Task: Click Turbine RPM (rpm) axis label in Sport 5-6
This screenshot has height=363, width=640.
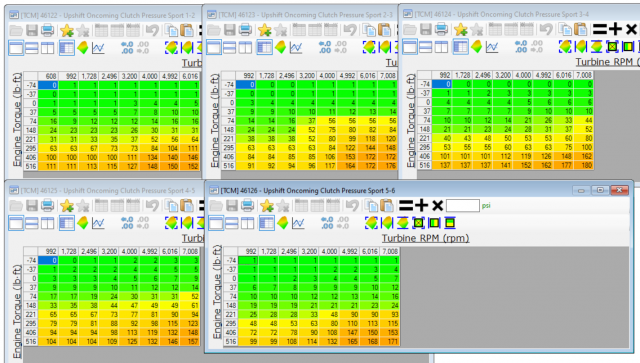Action: pyautogui.click(x=425, y=238)
